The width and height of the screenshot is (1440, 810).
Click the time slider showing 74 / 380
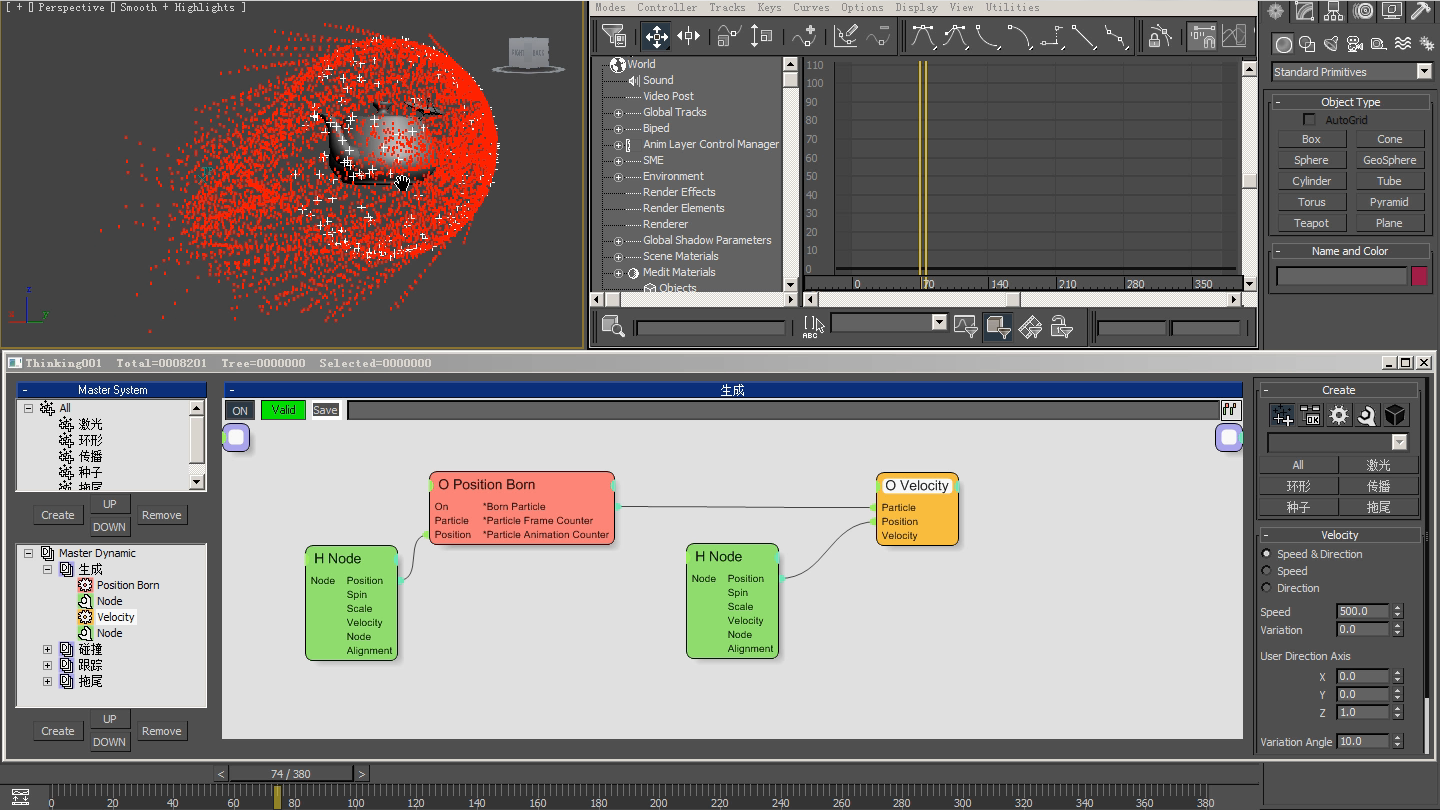point(291,773)
